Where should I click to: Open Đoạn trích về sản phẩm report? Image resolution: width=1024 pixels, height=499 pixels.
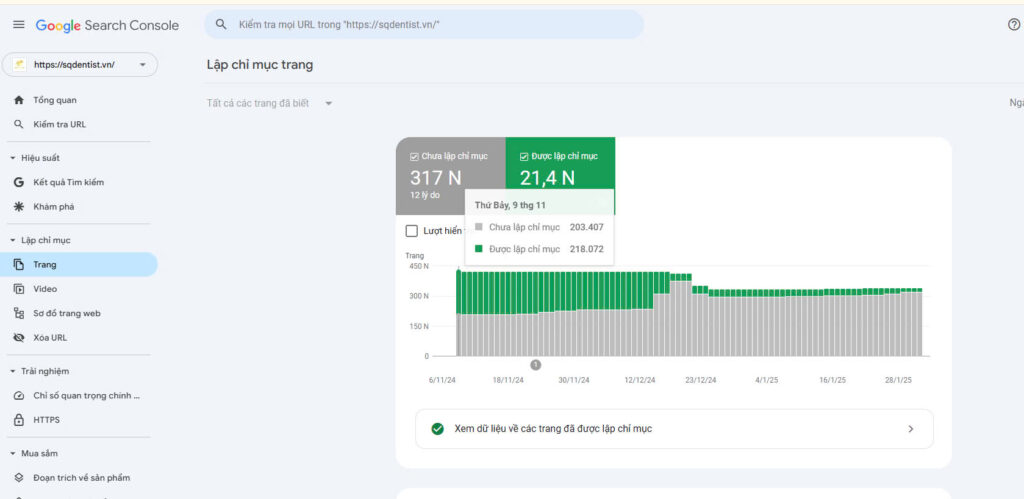pos(81,478)
